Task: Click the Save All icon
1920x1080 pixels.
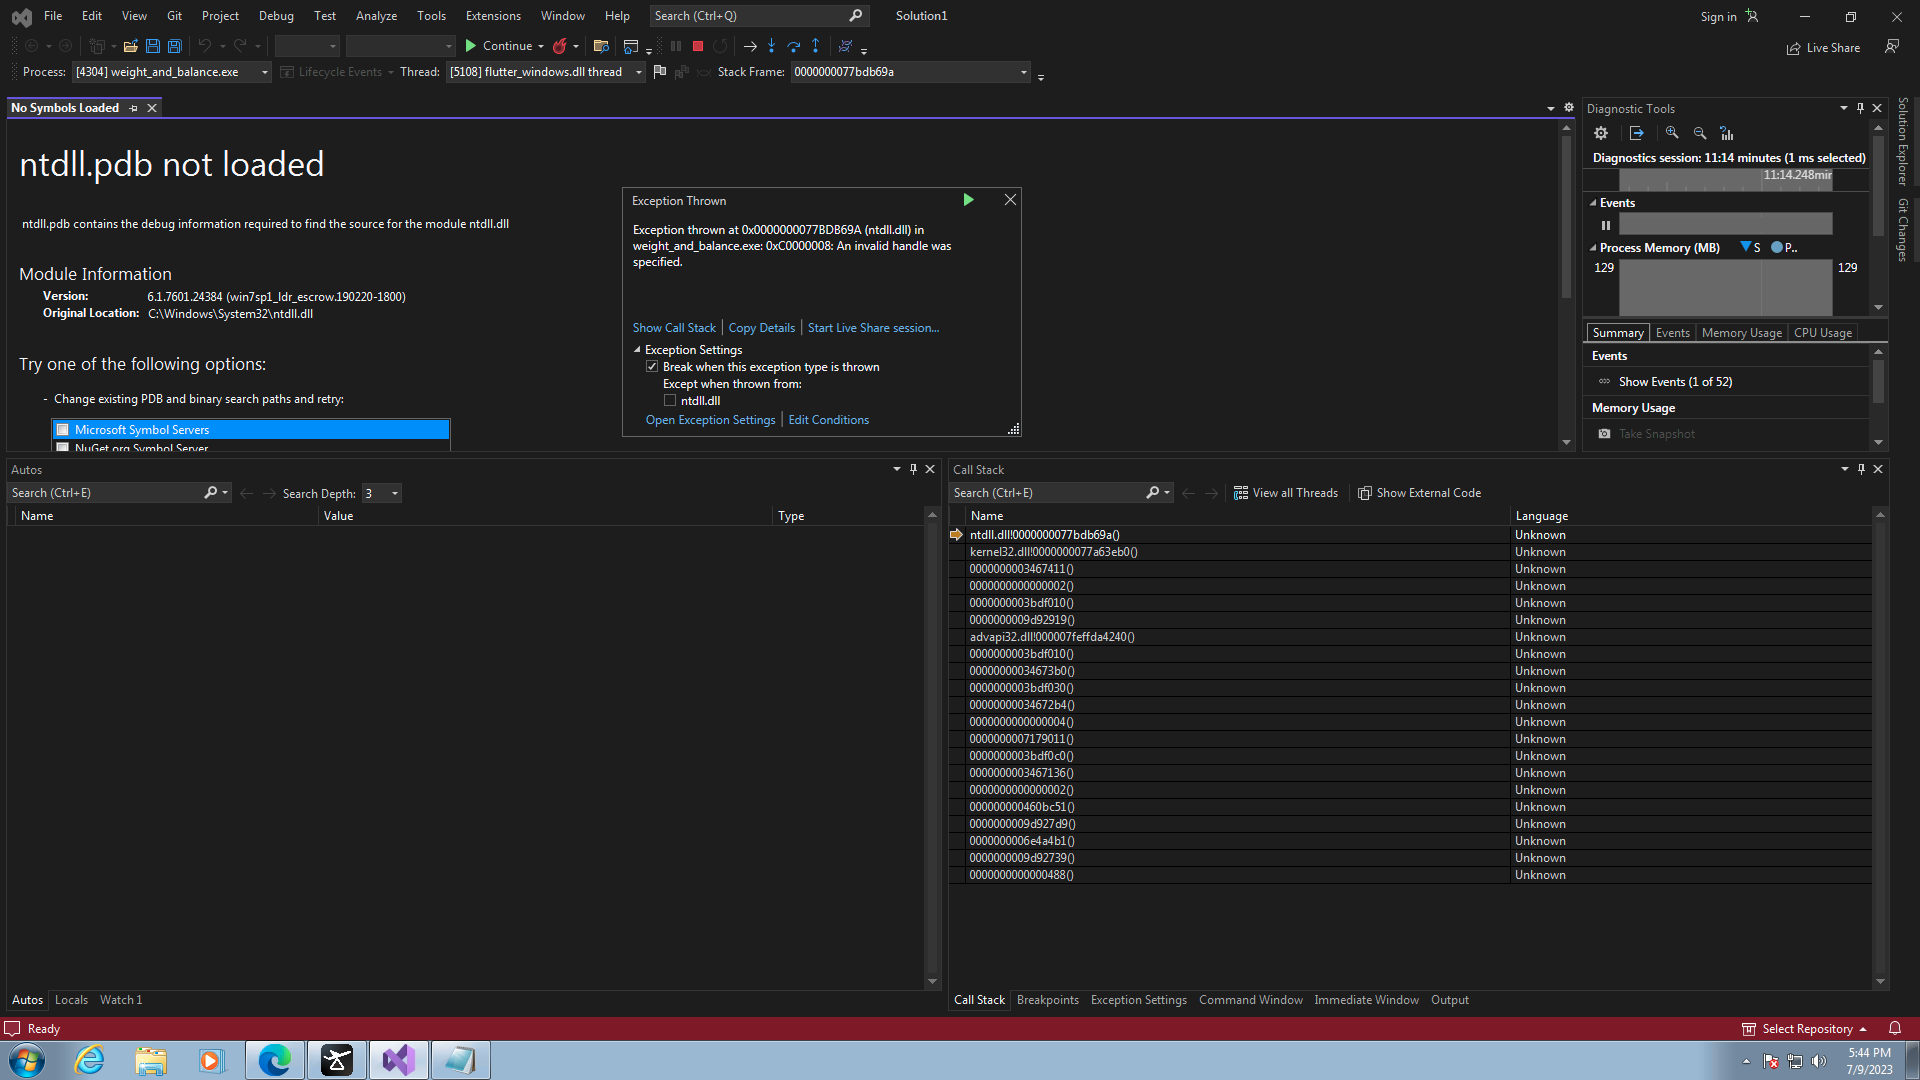Action: pos(174,46)
